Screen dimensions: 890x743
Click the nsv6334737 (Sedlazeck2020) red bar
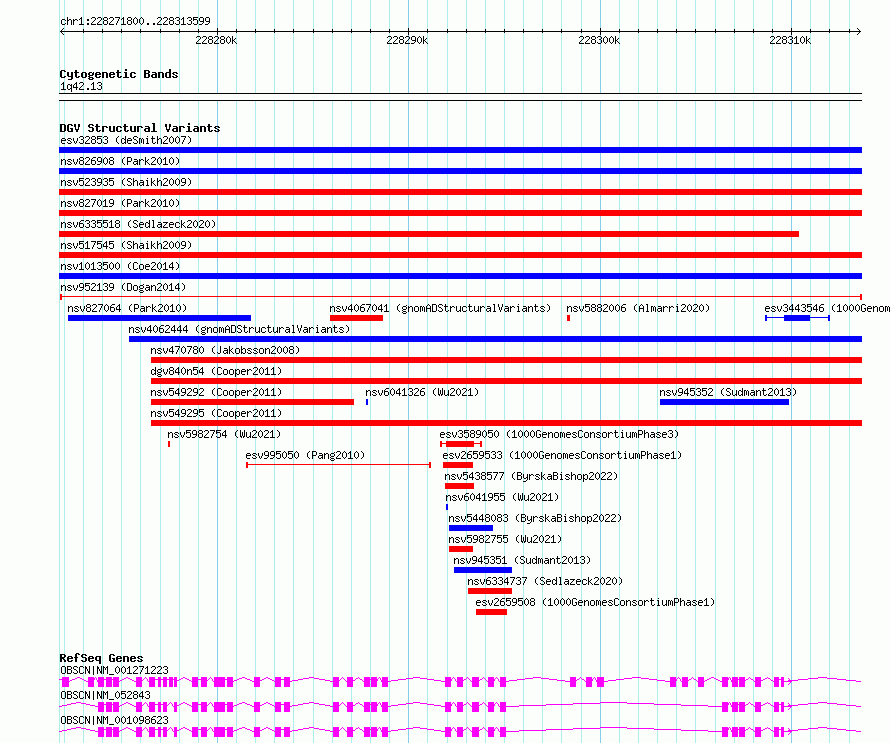490,591
